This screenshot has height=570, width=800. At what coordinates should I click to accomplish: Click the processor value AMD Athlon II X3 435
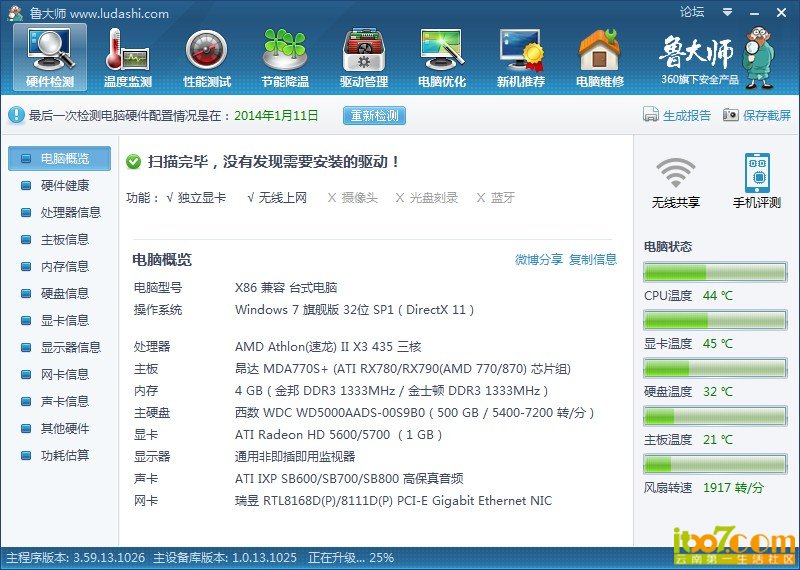tap(328, 347)
